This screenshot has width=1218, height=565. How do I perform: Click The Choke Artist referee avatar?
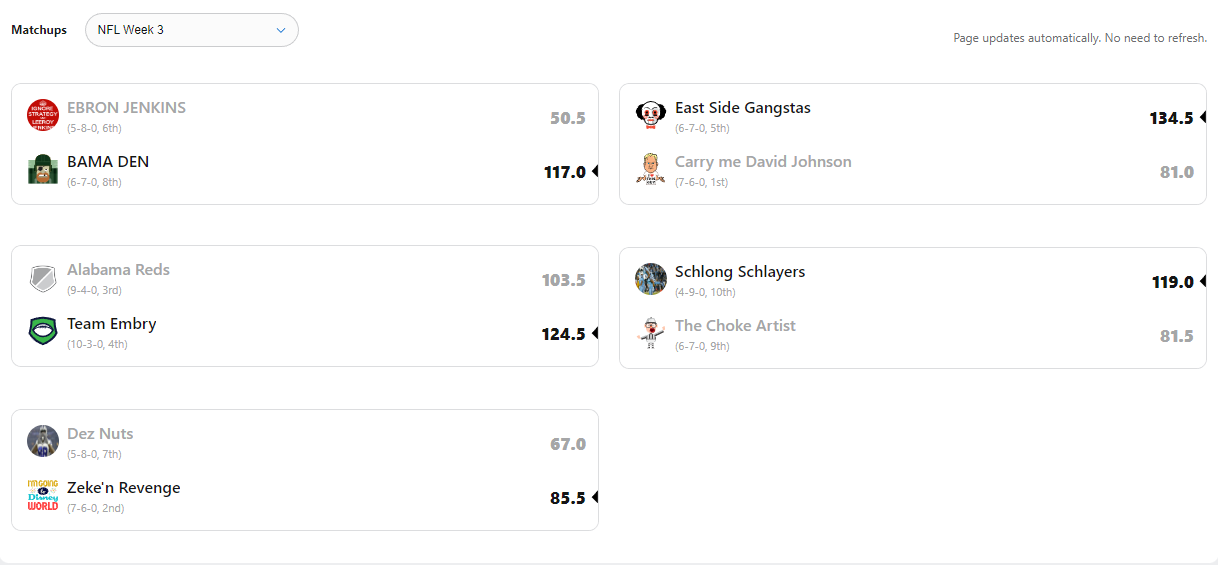pyautogui.click(x=651, y=334)
